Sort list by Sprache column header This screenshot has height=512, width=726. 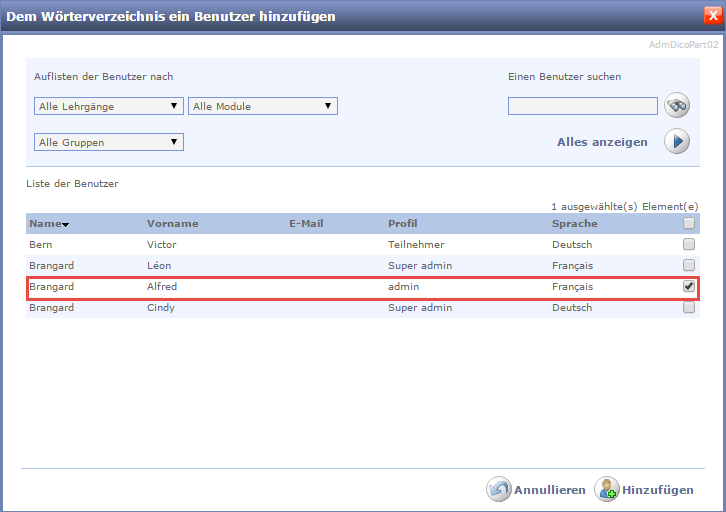pyautogui.click(x=574, y=224)
